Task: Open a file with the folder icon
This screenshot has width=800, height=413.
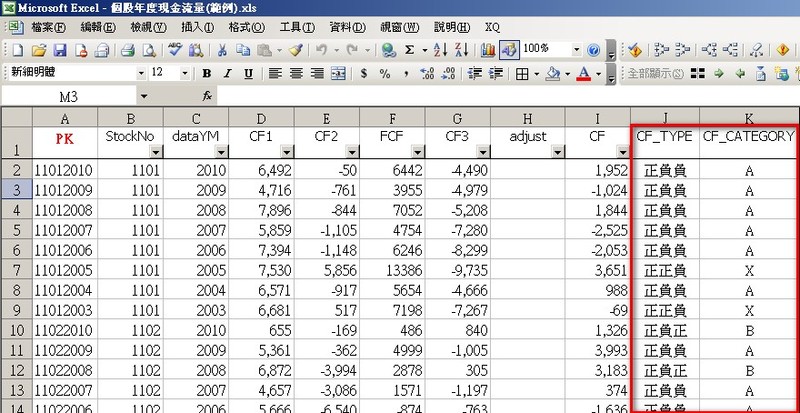Action: click(39, 50)
